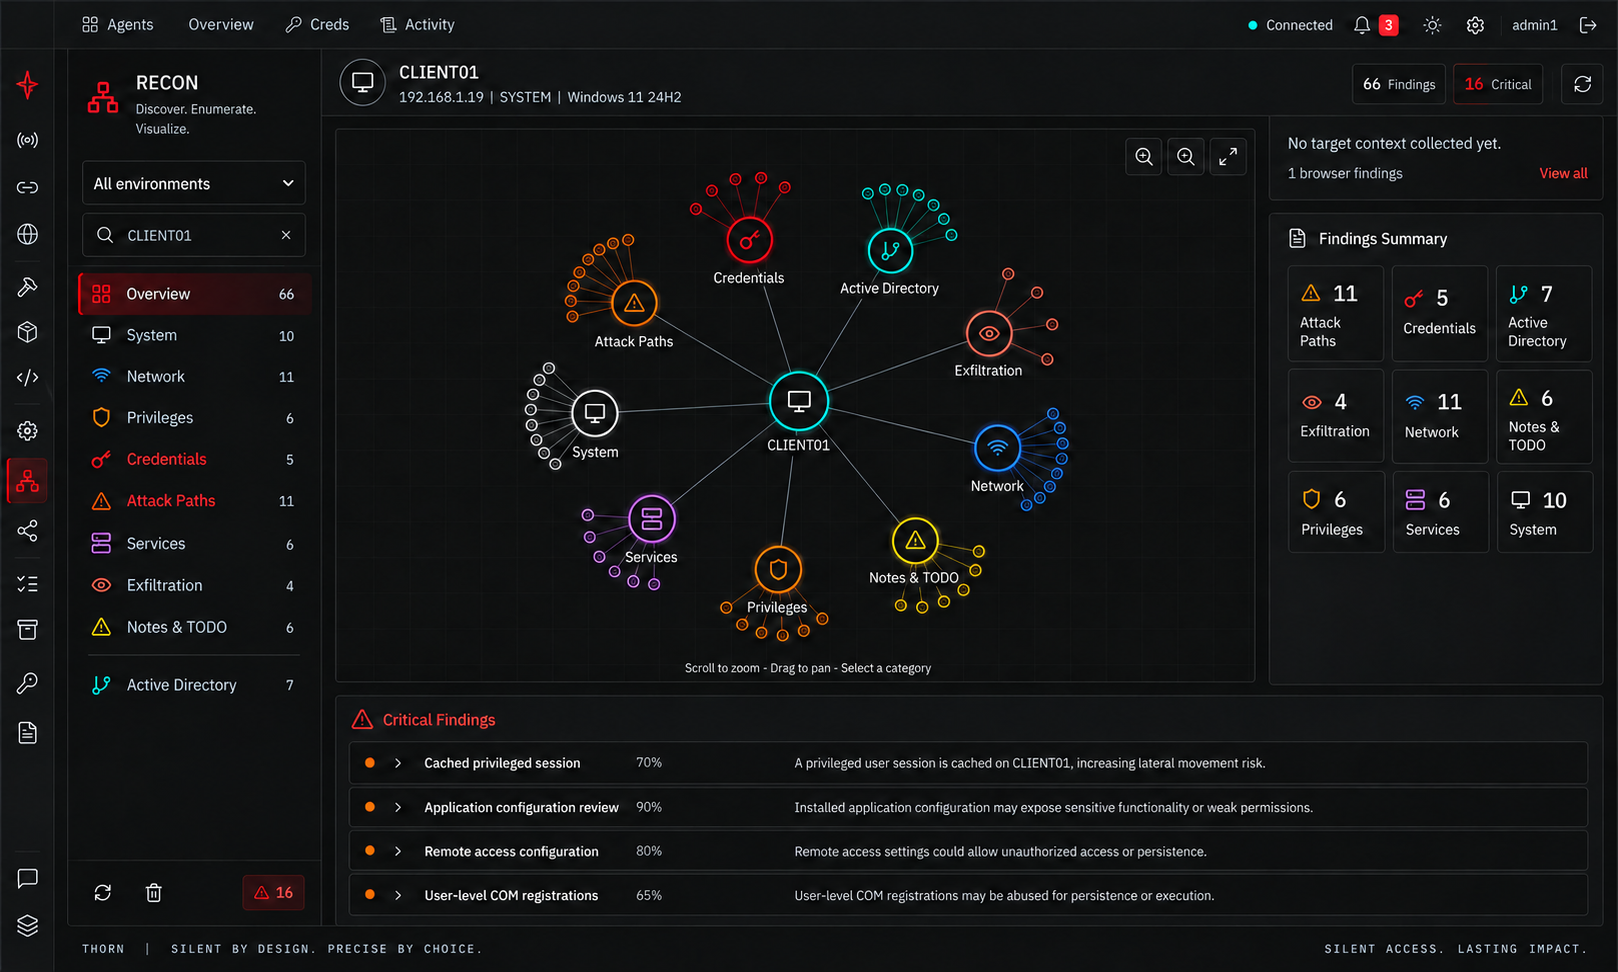Screen dimensions: 1618x972
Task: Clear the CLIENT01 search field
Action: 286,235
